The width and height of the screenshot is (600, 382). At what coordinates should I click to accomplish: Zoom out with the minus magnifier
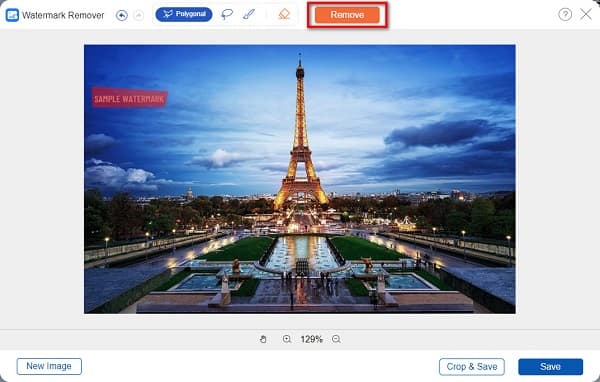tap(336, 339)
